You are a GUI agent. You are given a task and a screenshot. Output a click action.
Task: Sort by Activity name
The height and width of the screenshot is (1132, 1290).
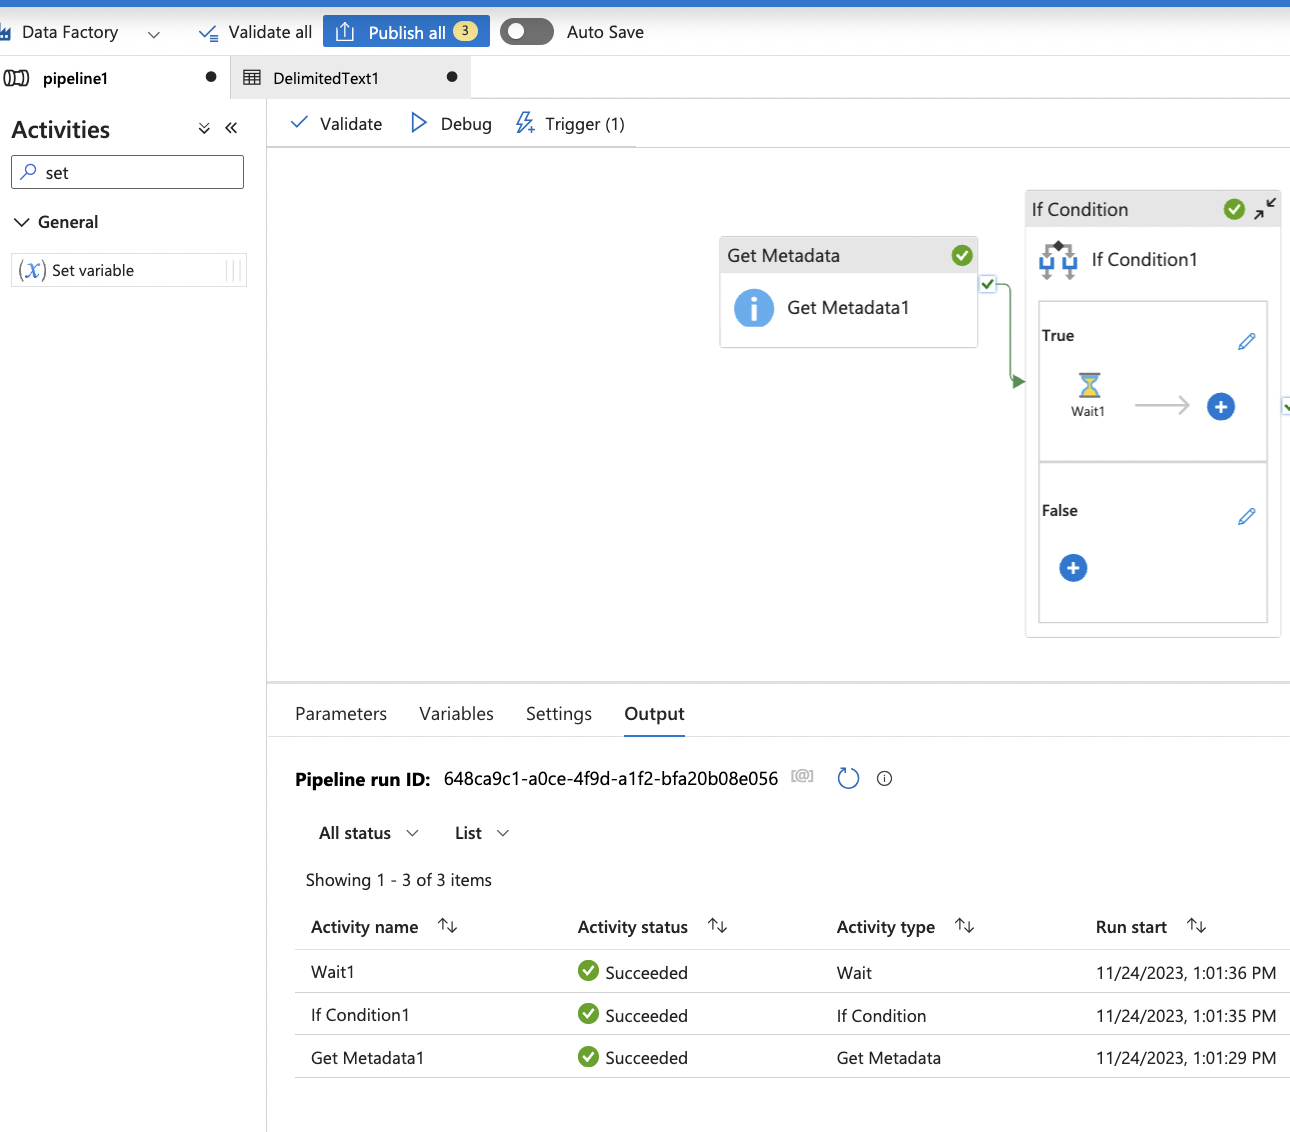tap(448, 926)
